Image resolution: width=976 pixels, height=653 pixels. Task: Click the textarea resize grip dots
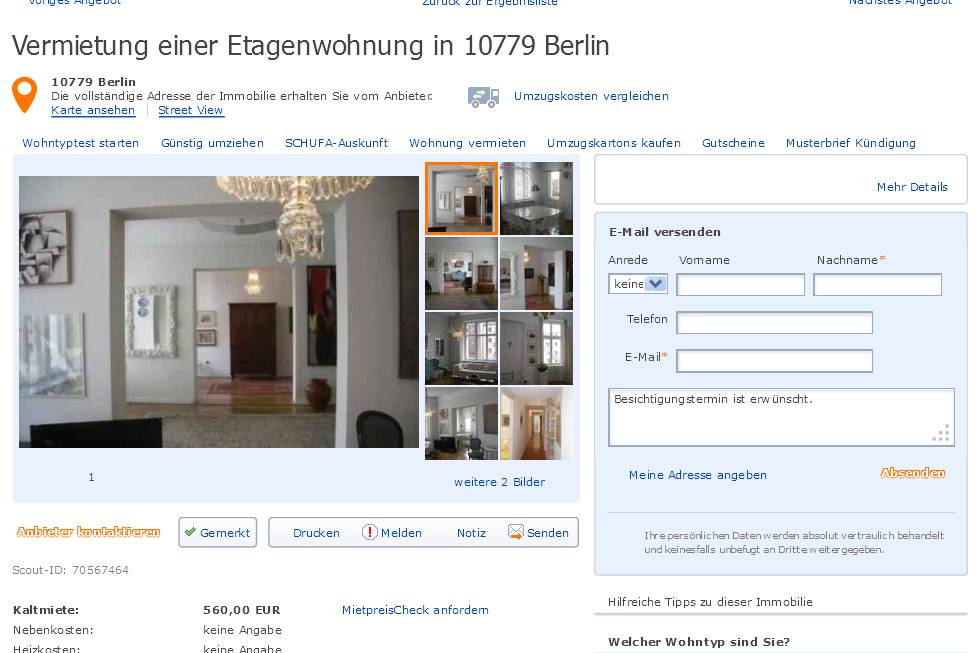941,433
